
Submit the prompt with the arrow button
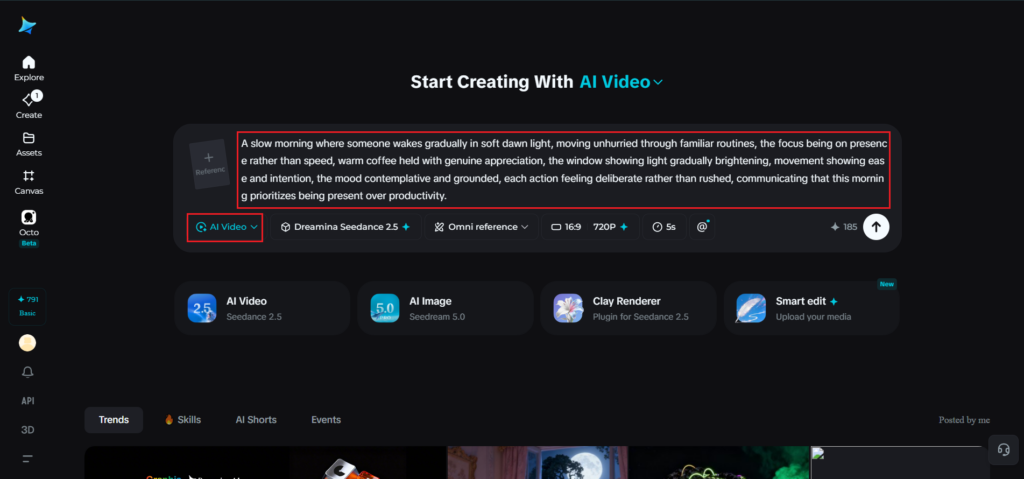point(876,227)
